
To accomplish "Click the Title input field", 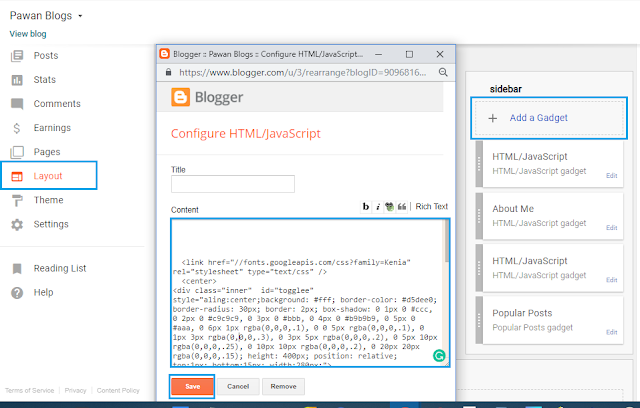I will (x=233, y=184).
